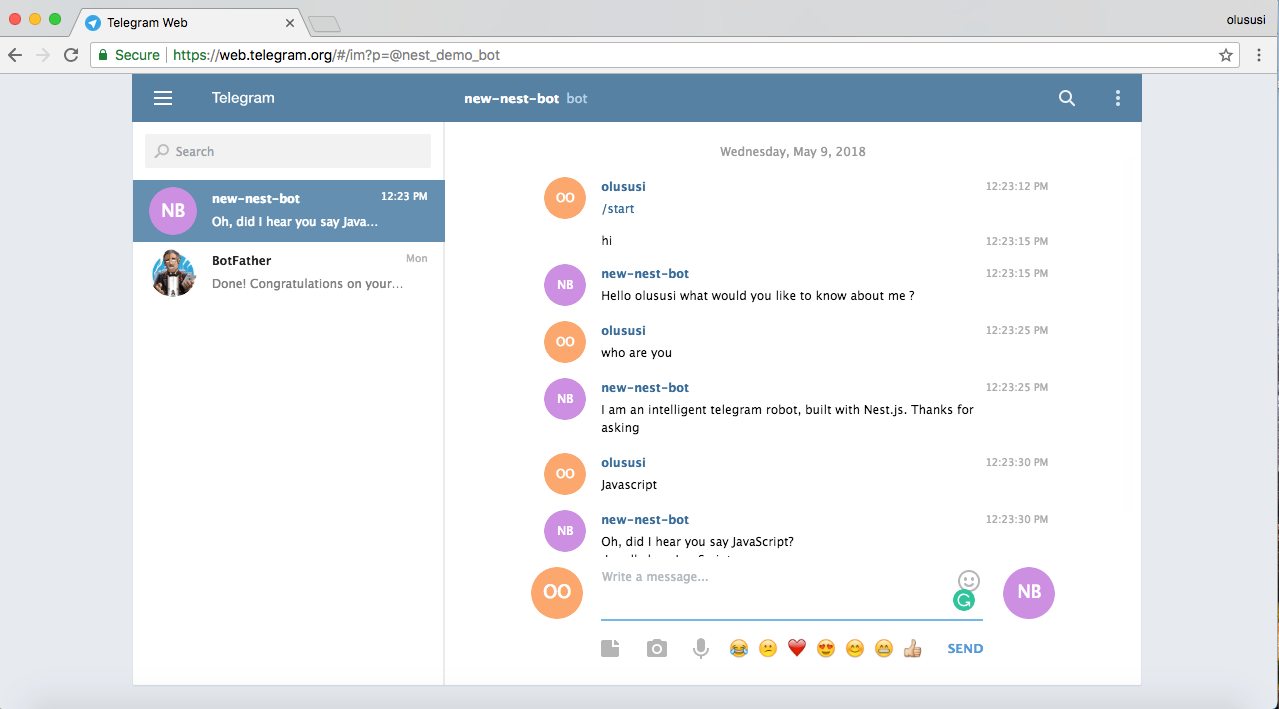Click olususi sender name above /start

click(623, 187)
